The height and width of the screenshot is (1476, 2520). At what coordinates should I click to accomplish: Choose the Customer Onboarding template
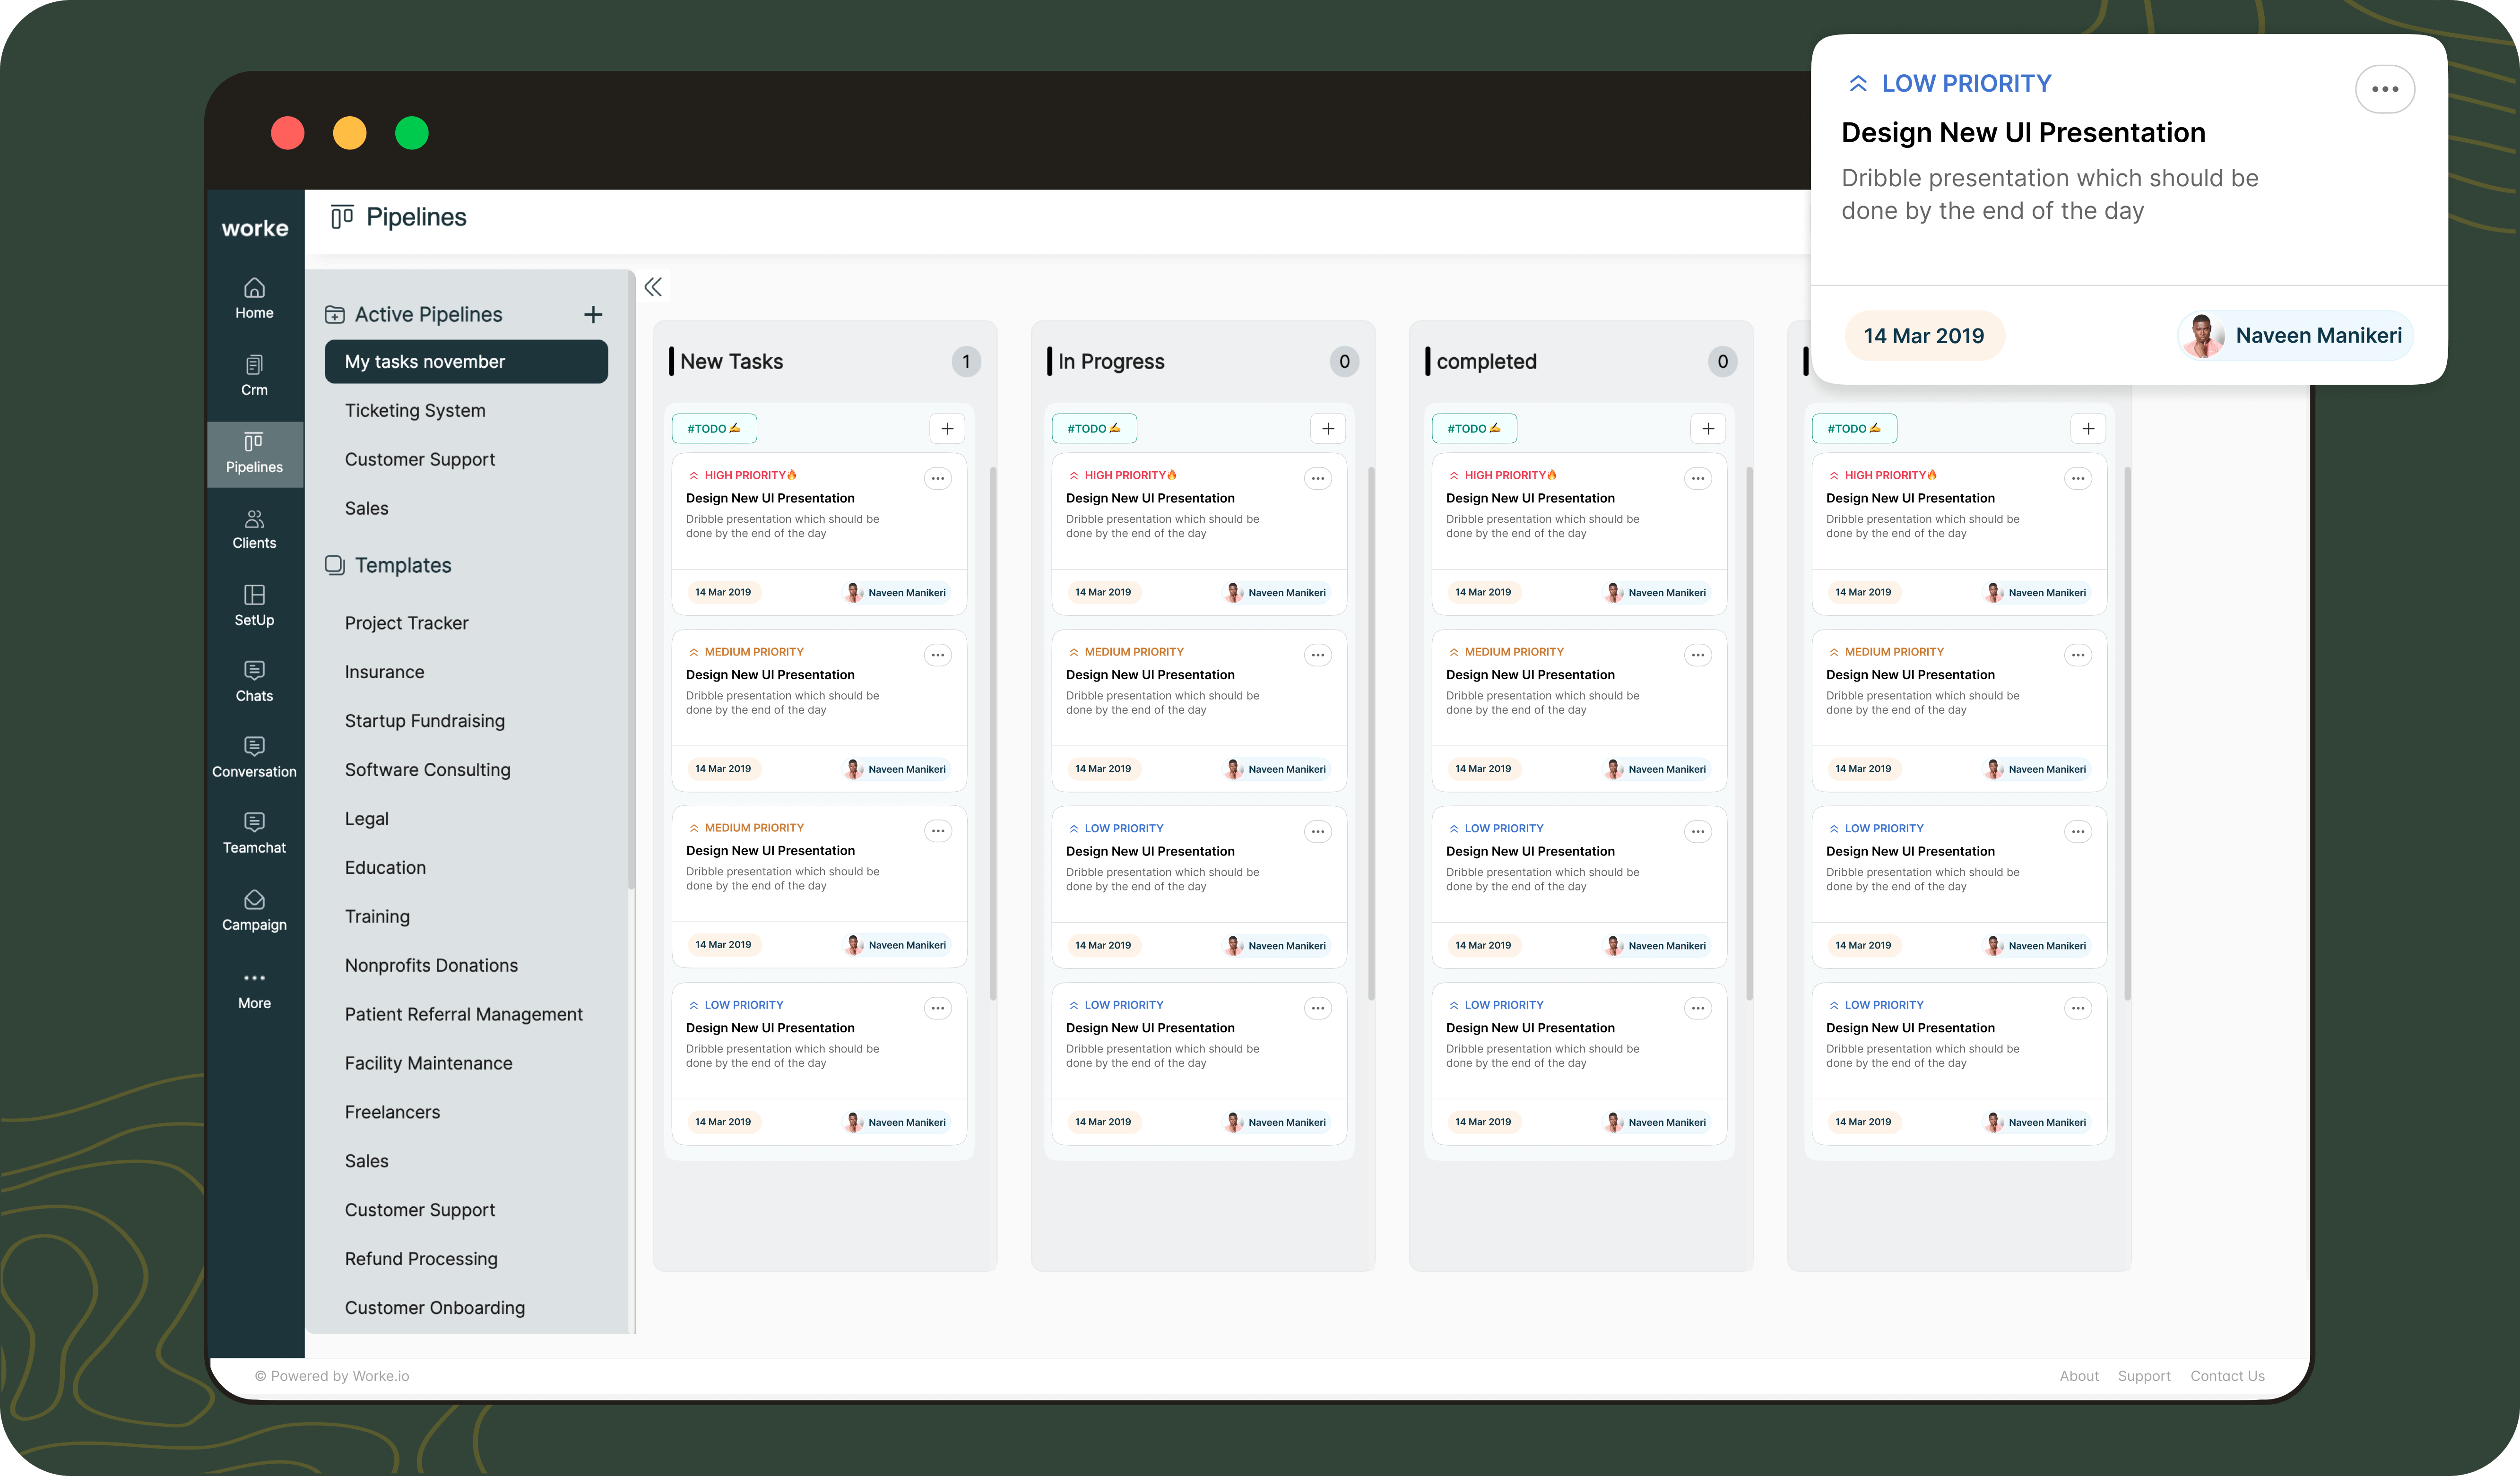coord(434,1308)
